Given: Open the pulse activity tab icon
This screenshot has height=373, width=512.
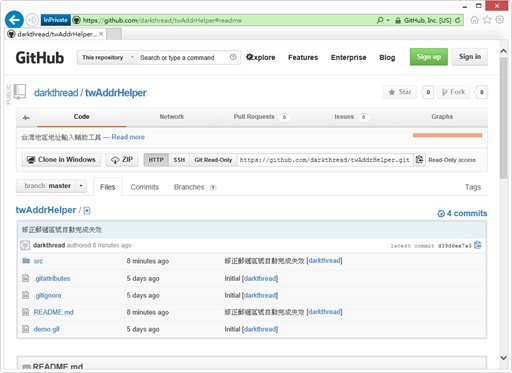Looking at the screenshot, I should 26,117.
